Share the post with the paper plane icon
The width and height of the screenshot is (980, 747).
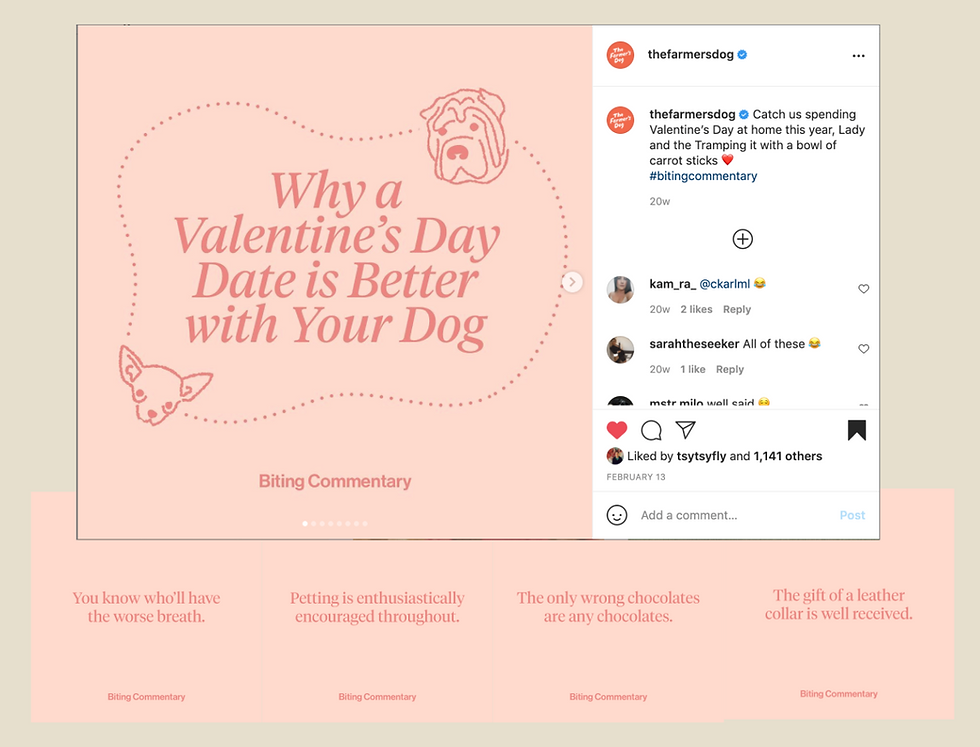click(686, 429)
